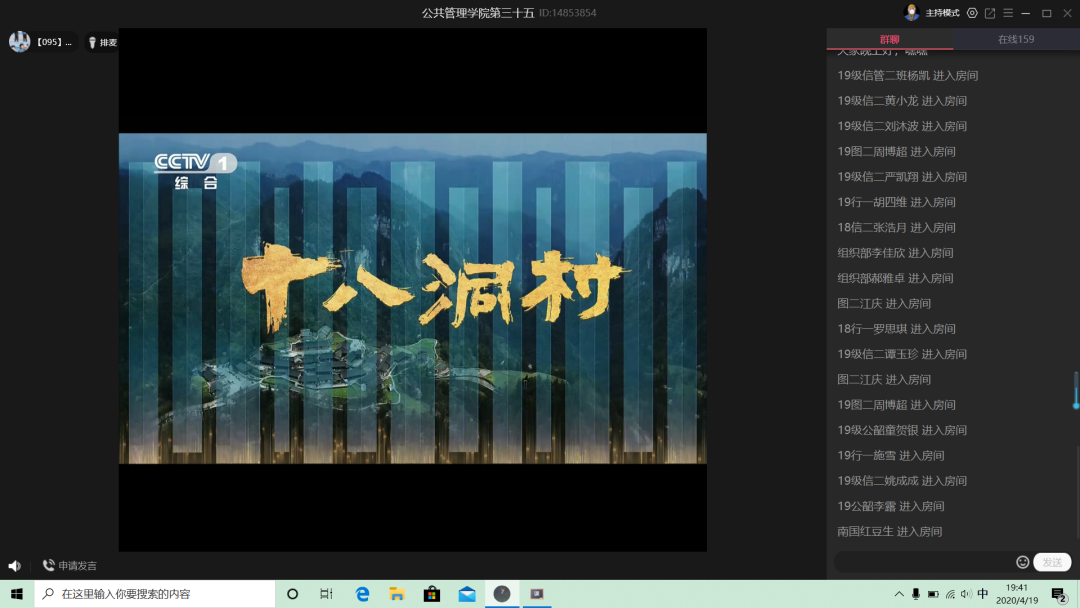Viewport: 1080px width, 608px height.
Task: Click chat line 19公韶李露 进入房间
Action: point(891,506)
